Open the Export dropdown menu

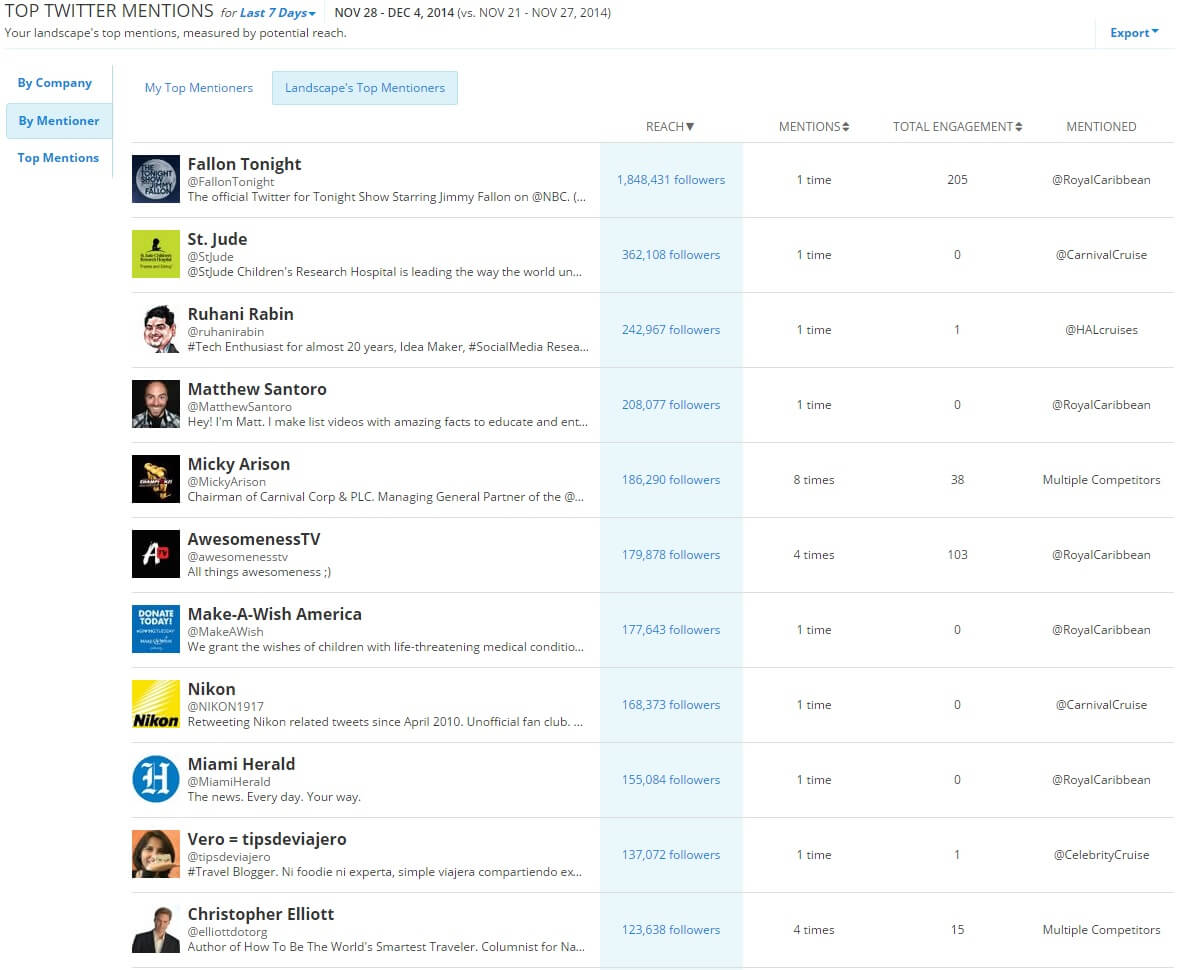[x=1134, y=33]
